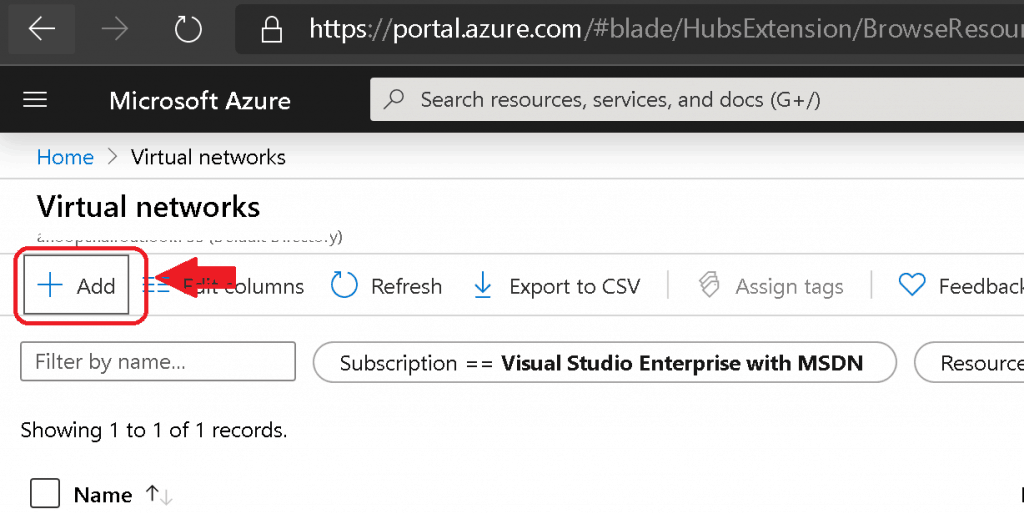This screenshot has width=1024, height=514.
Task: Select the portal.azure.com URL address bar
Action: [x=630, y=29]
